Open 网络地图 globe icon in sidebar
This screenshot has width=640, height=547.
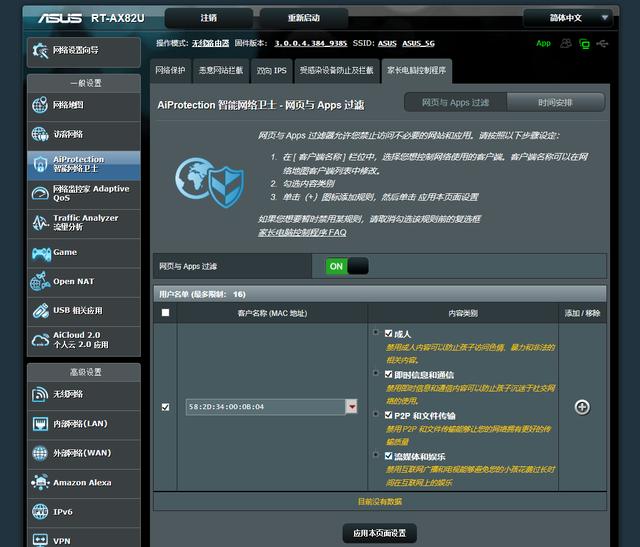(40, 105)
